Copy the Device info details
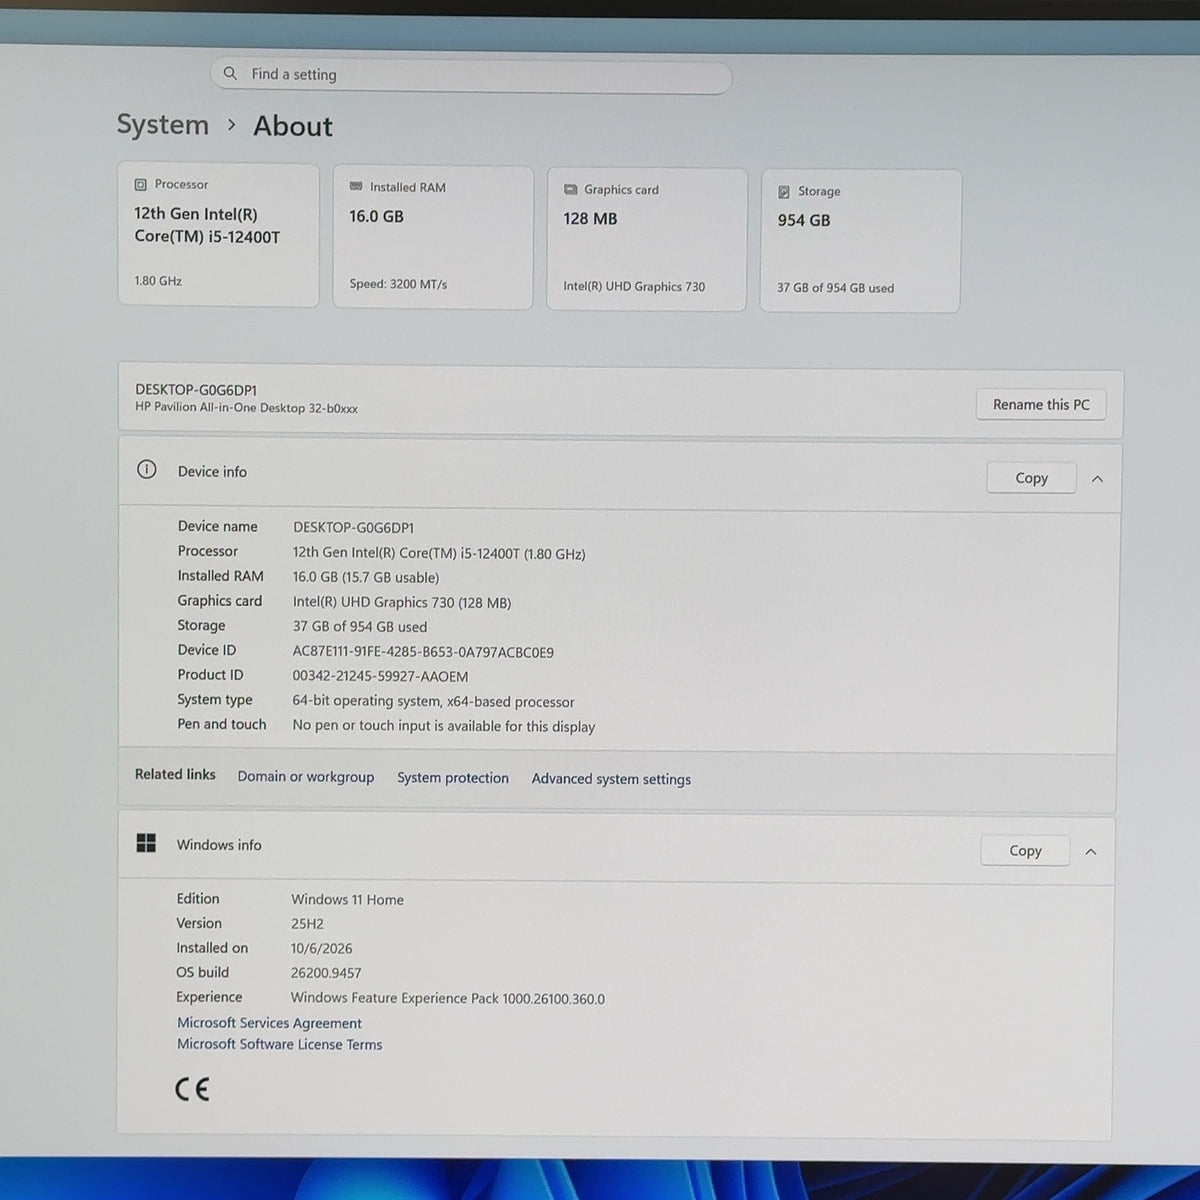This screenshot has height=1200, width=1200. click(1031, 478)
